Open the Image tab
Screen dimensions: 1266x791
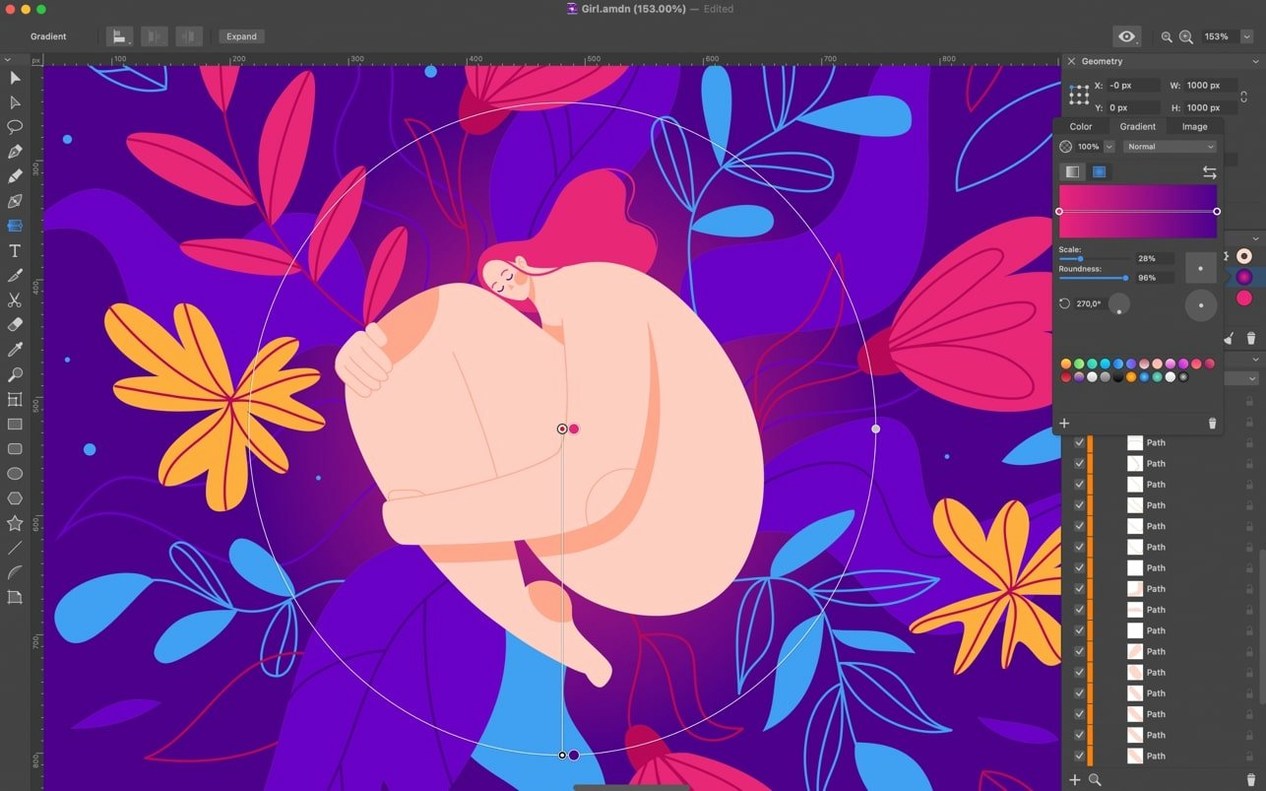pyautogui.click(x=1195, y=127)
